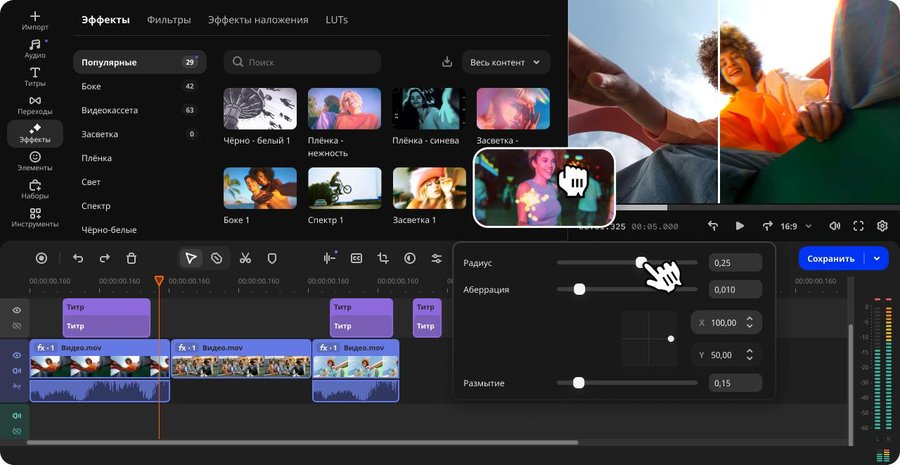Click the trash delete icon
Viewport: 900px width, 465px height.
pyautogui.click(x=131, y=258)
